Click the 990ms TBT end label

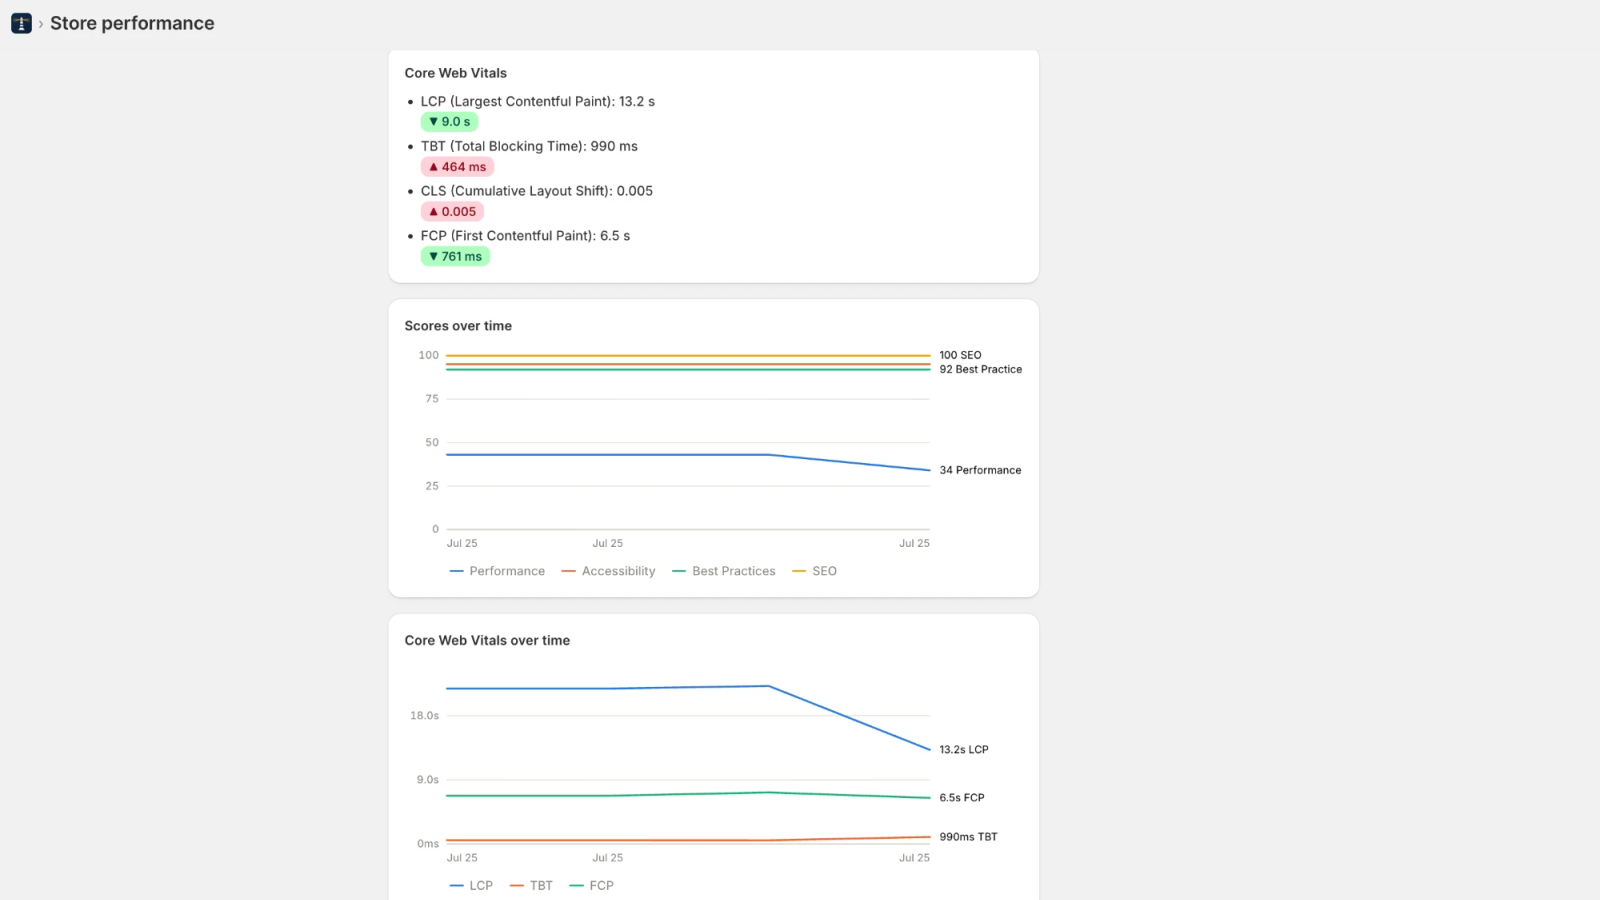[x=968, y=837]
